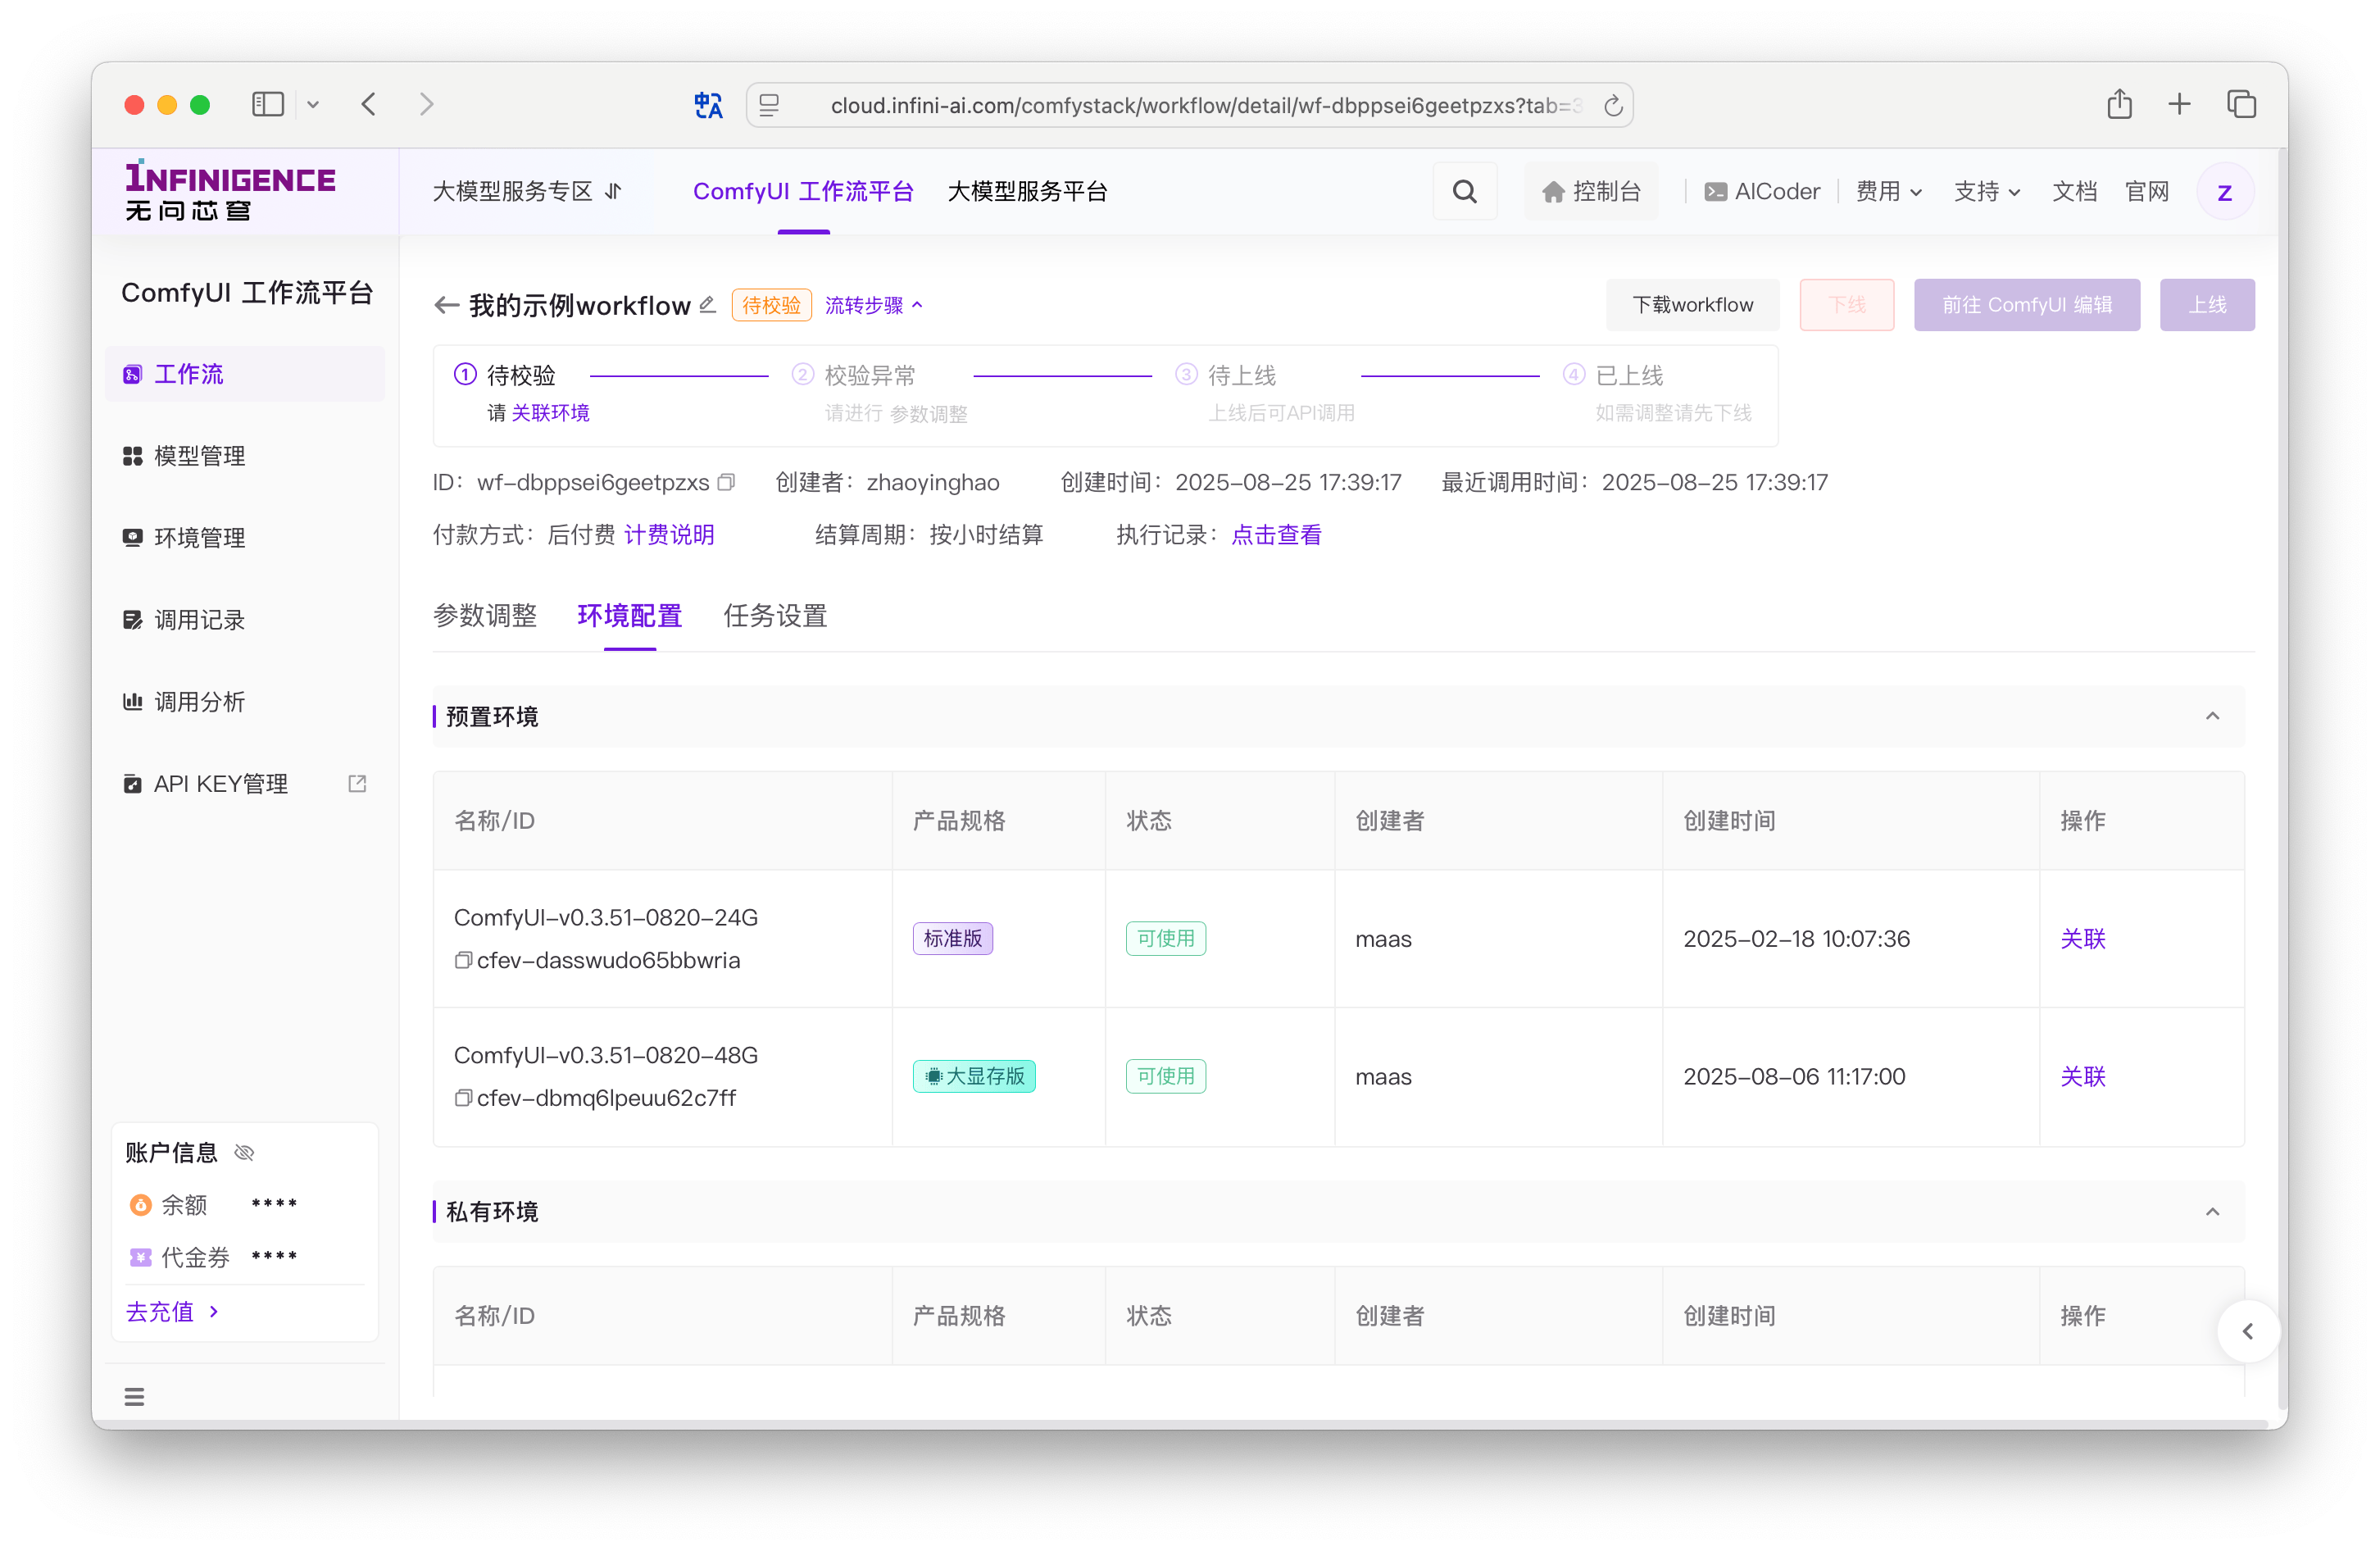Switch to 任务设置 tab
Screen dimensions: 2380x1551
pyautogui.click(x=775, y=615)
